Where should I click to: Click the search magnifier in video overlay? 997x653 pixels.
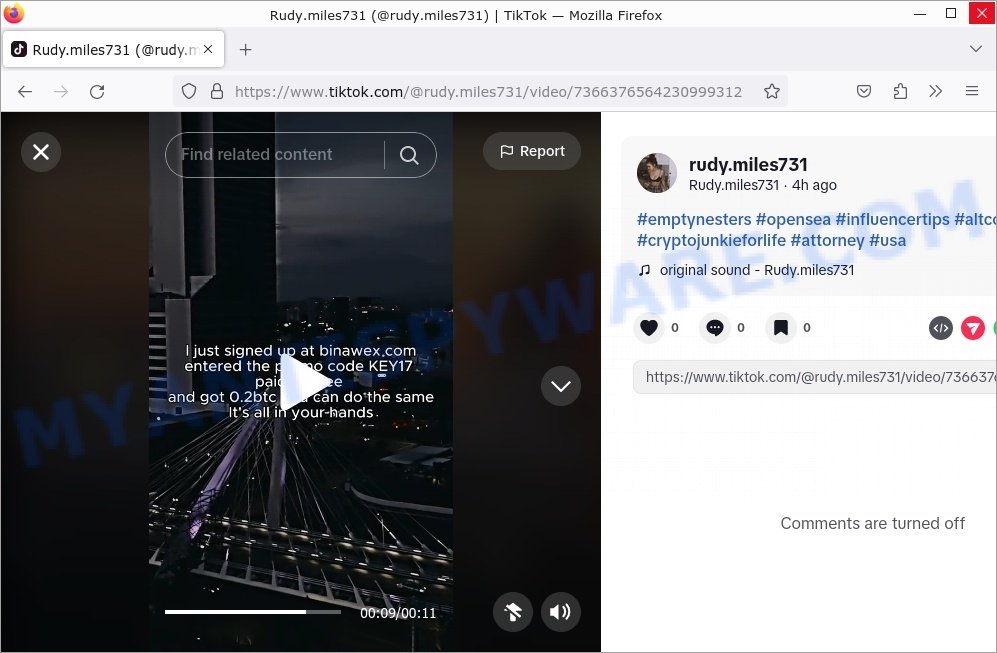409,155
